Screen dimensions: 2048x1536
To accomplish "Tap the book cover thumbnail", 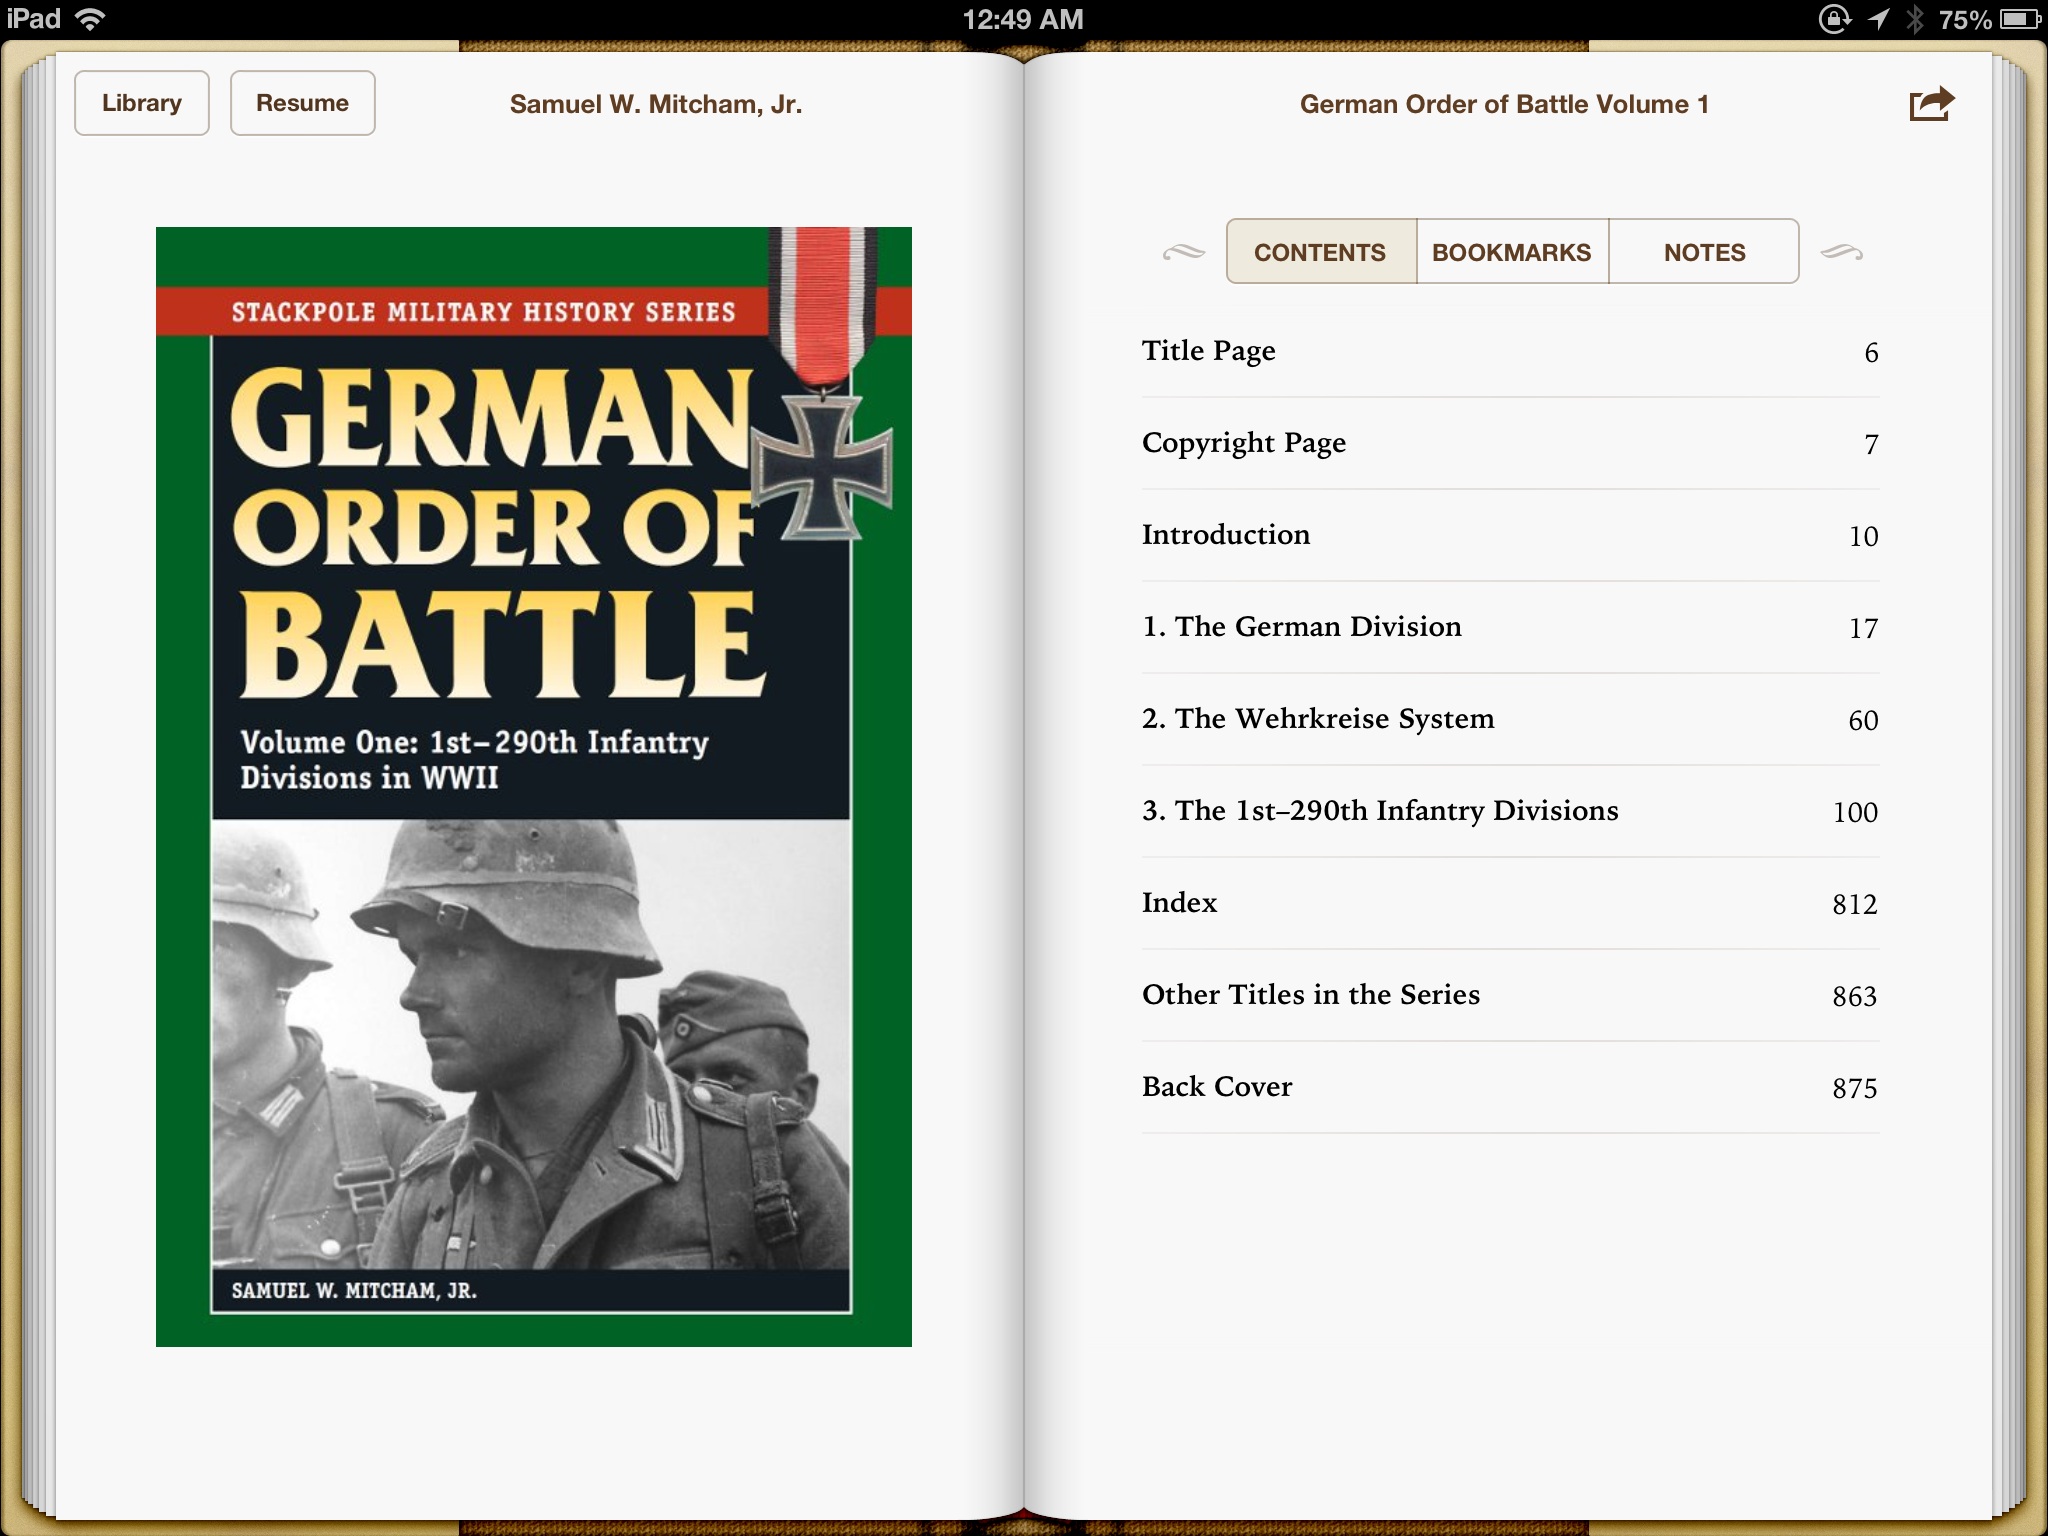I will [534, 787].
